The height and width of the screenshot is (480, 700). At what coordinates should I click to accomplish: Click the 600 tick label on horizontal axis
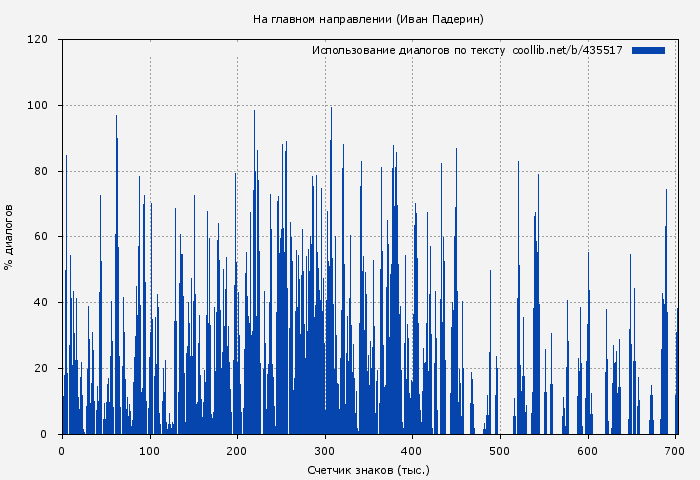point(588,451)
